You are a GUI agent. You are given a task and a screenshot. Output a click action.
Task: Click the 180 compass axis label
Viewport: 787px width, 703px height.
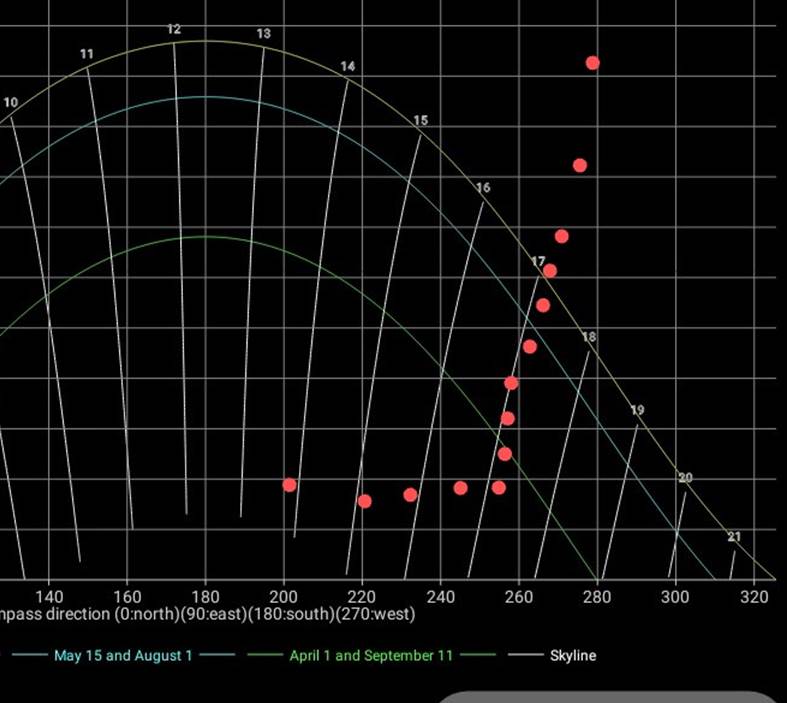(205, 597)
